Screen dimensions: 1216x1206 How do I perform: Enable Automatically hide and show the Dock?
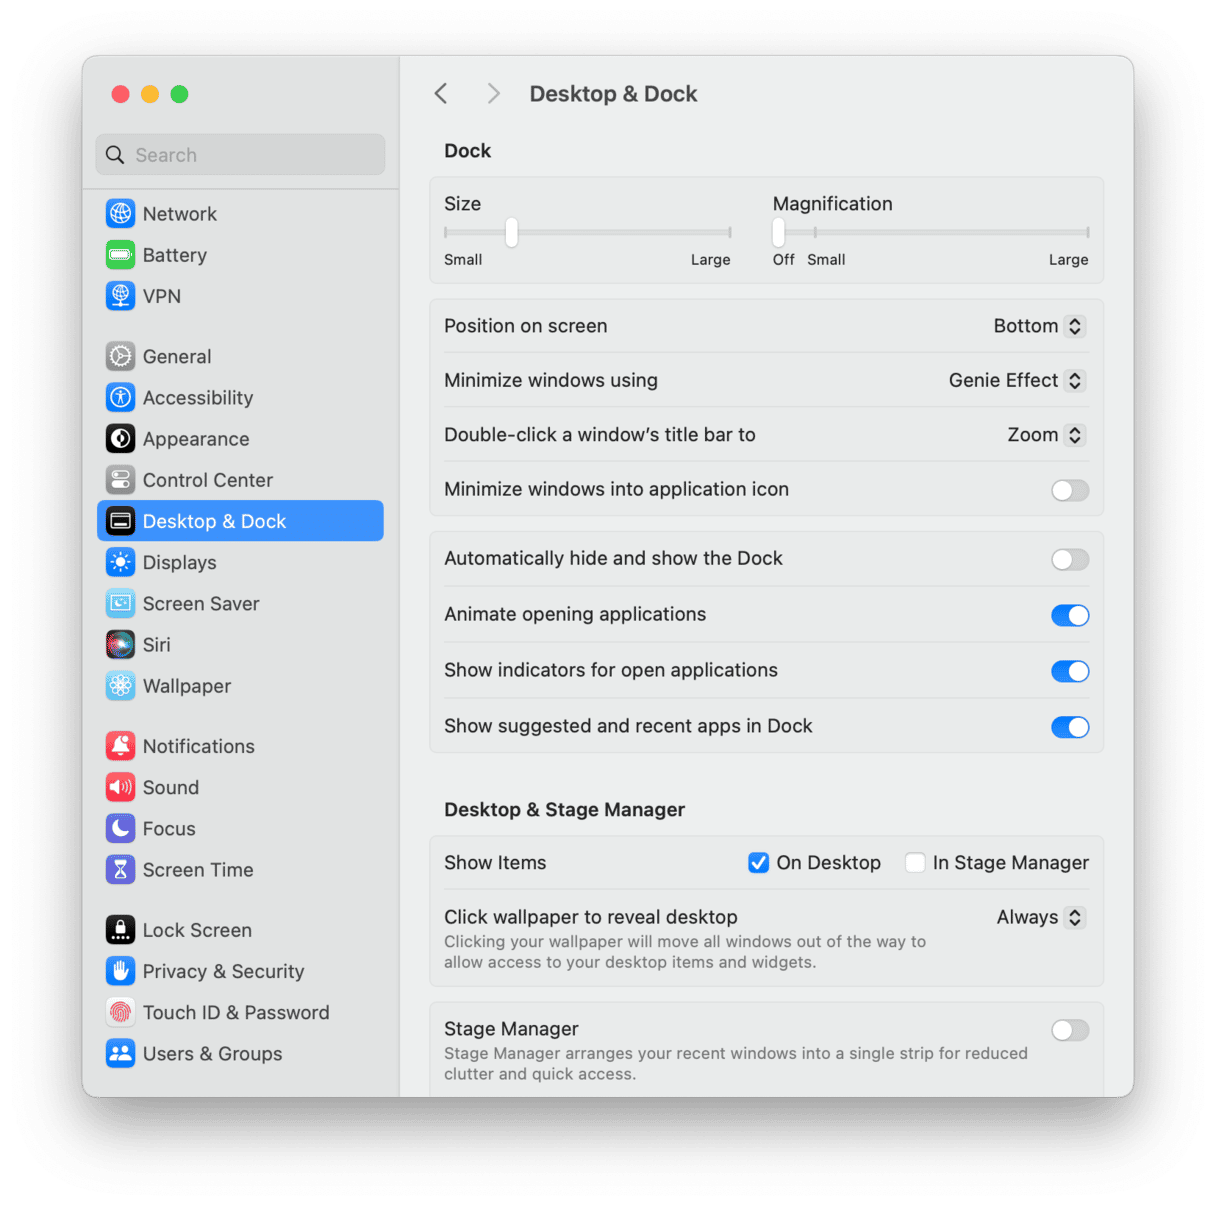pos(1069,560)
